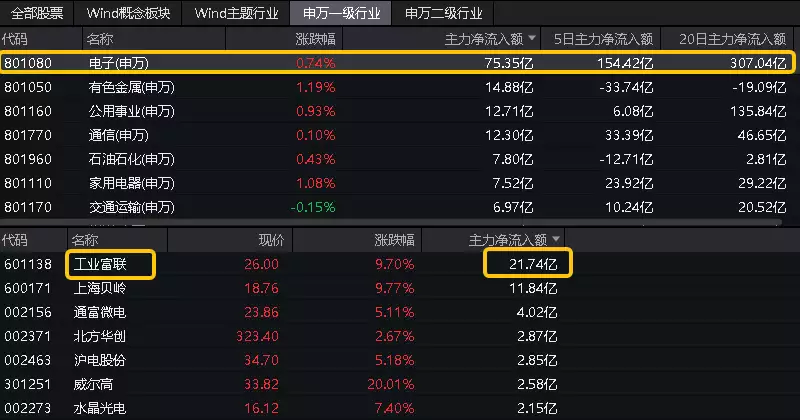800x420 pixels.
Task: Click stock code 600171
Action: pos(28,288)
